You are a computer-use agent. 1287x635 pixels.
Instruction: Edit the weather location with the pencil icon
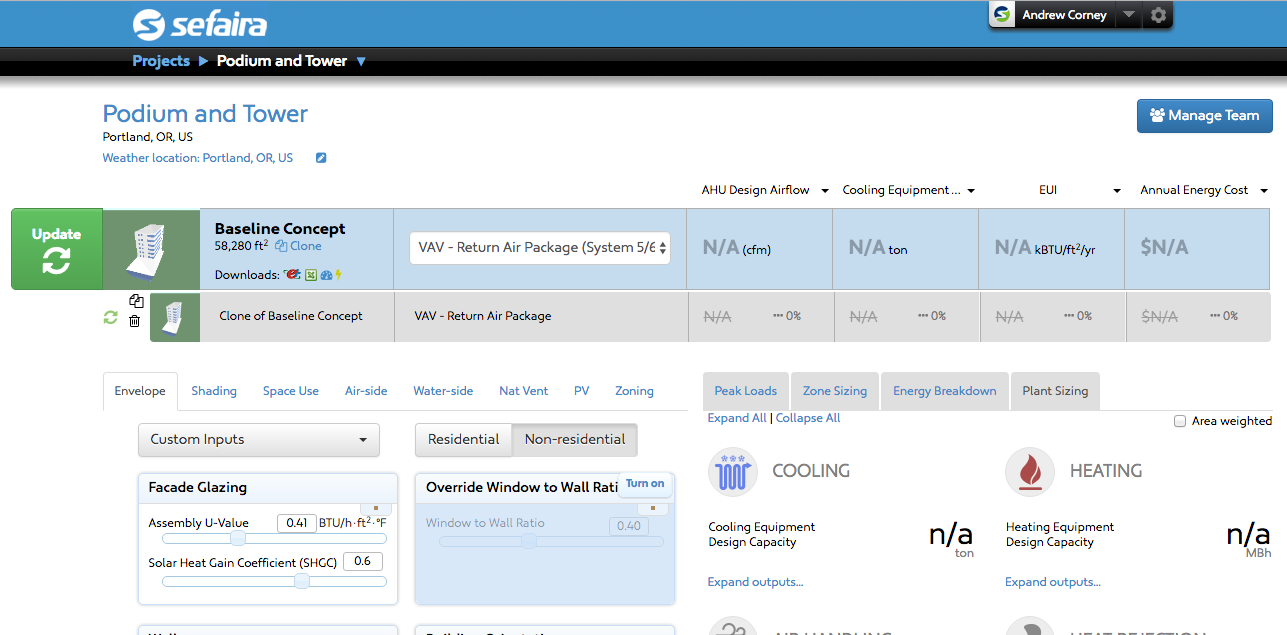click(321, 158)
